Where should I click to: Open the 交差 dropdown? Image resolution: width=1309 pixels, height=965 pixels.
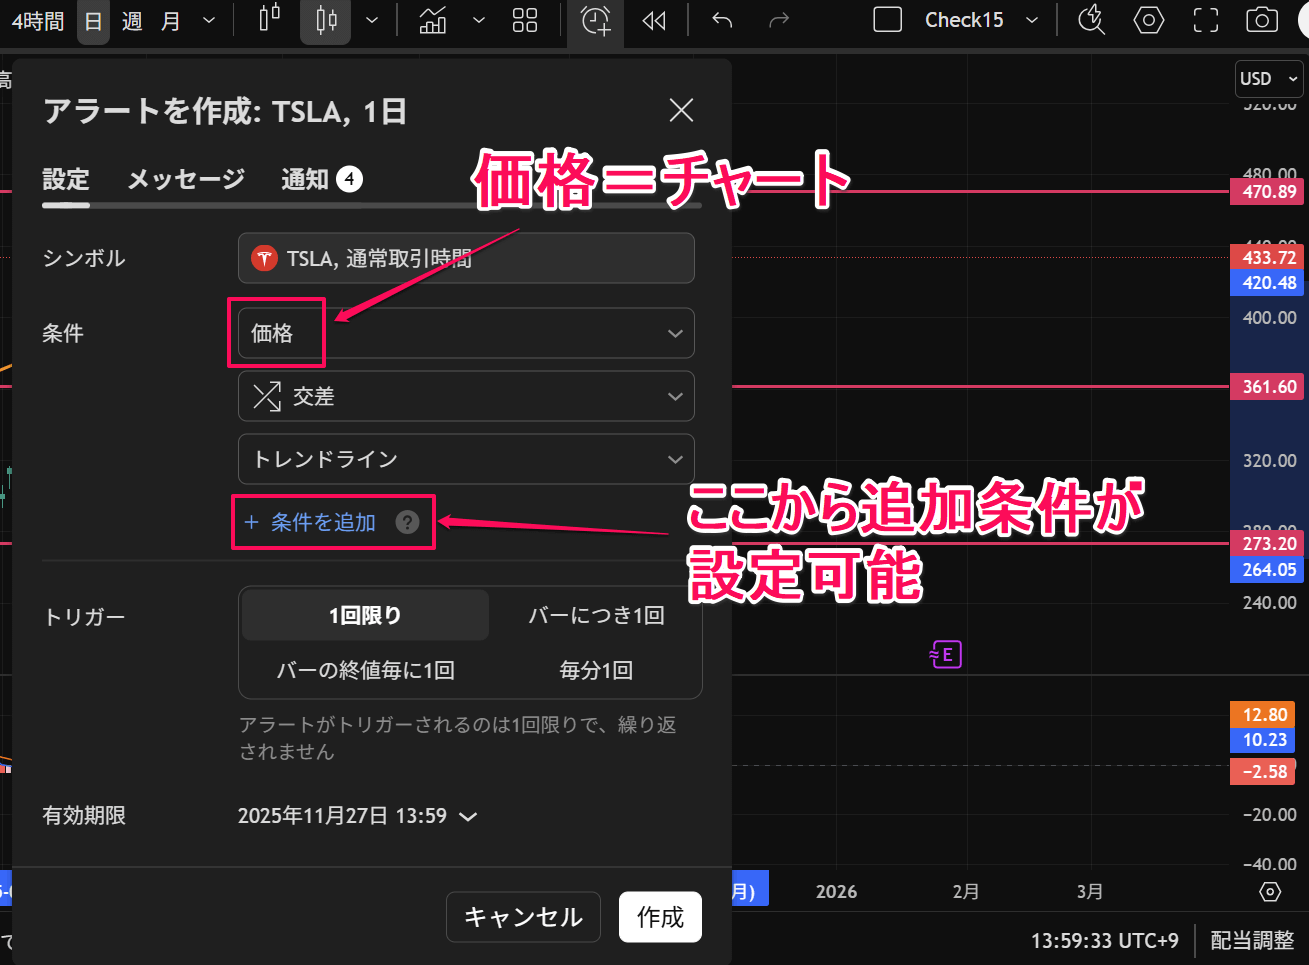click(466, 396)
